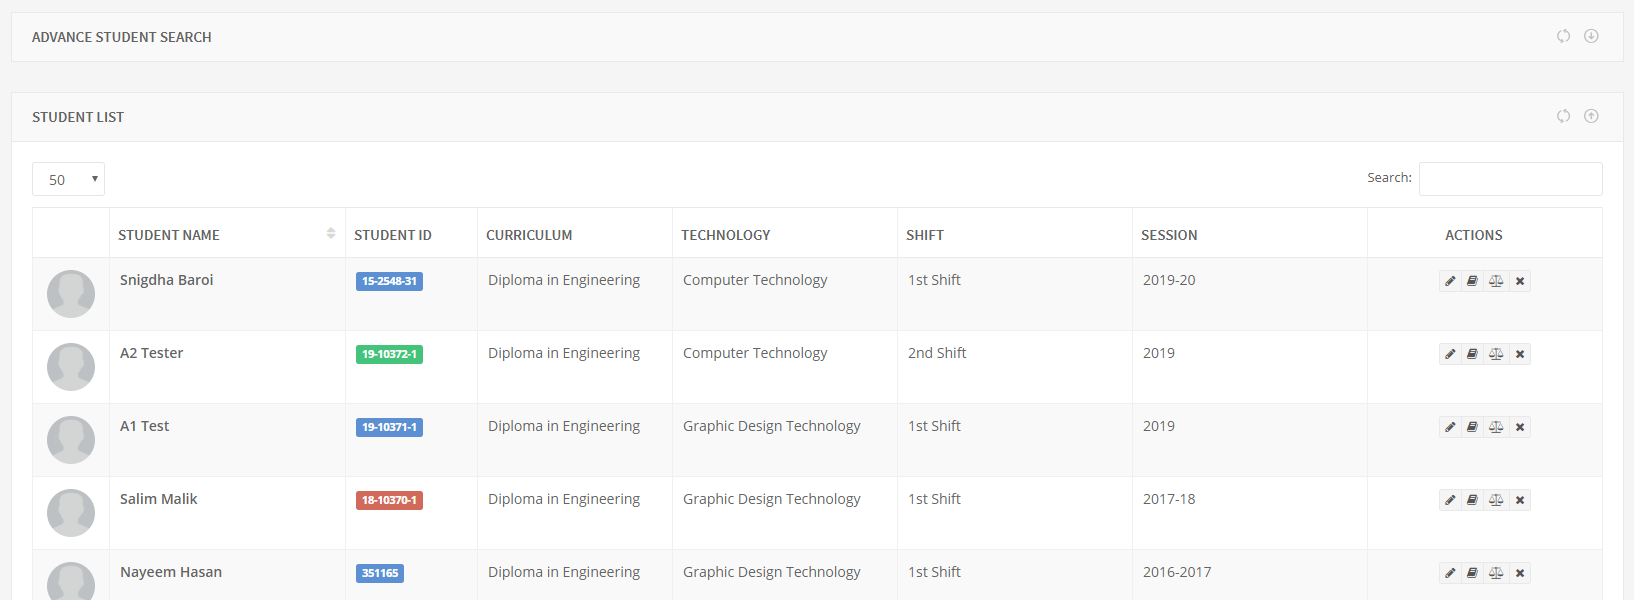Delete Salim Malik using the X icon

coord(1520,500)
